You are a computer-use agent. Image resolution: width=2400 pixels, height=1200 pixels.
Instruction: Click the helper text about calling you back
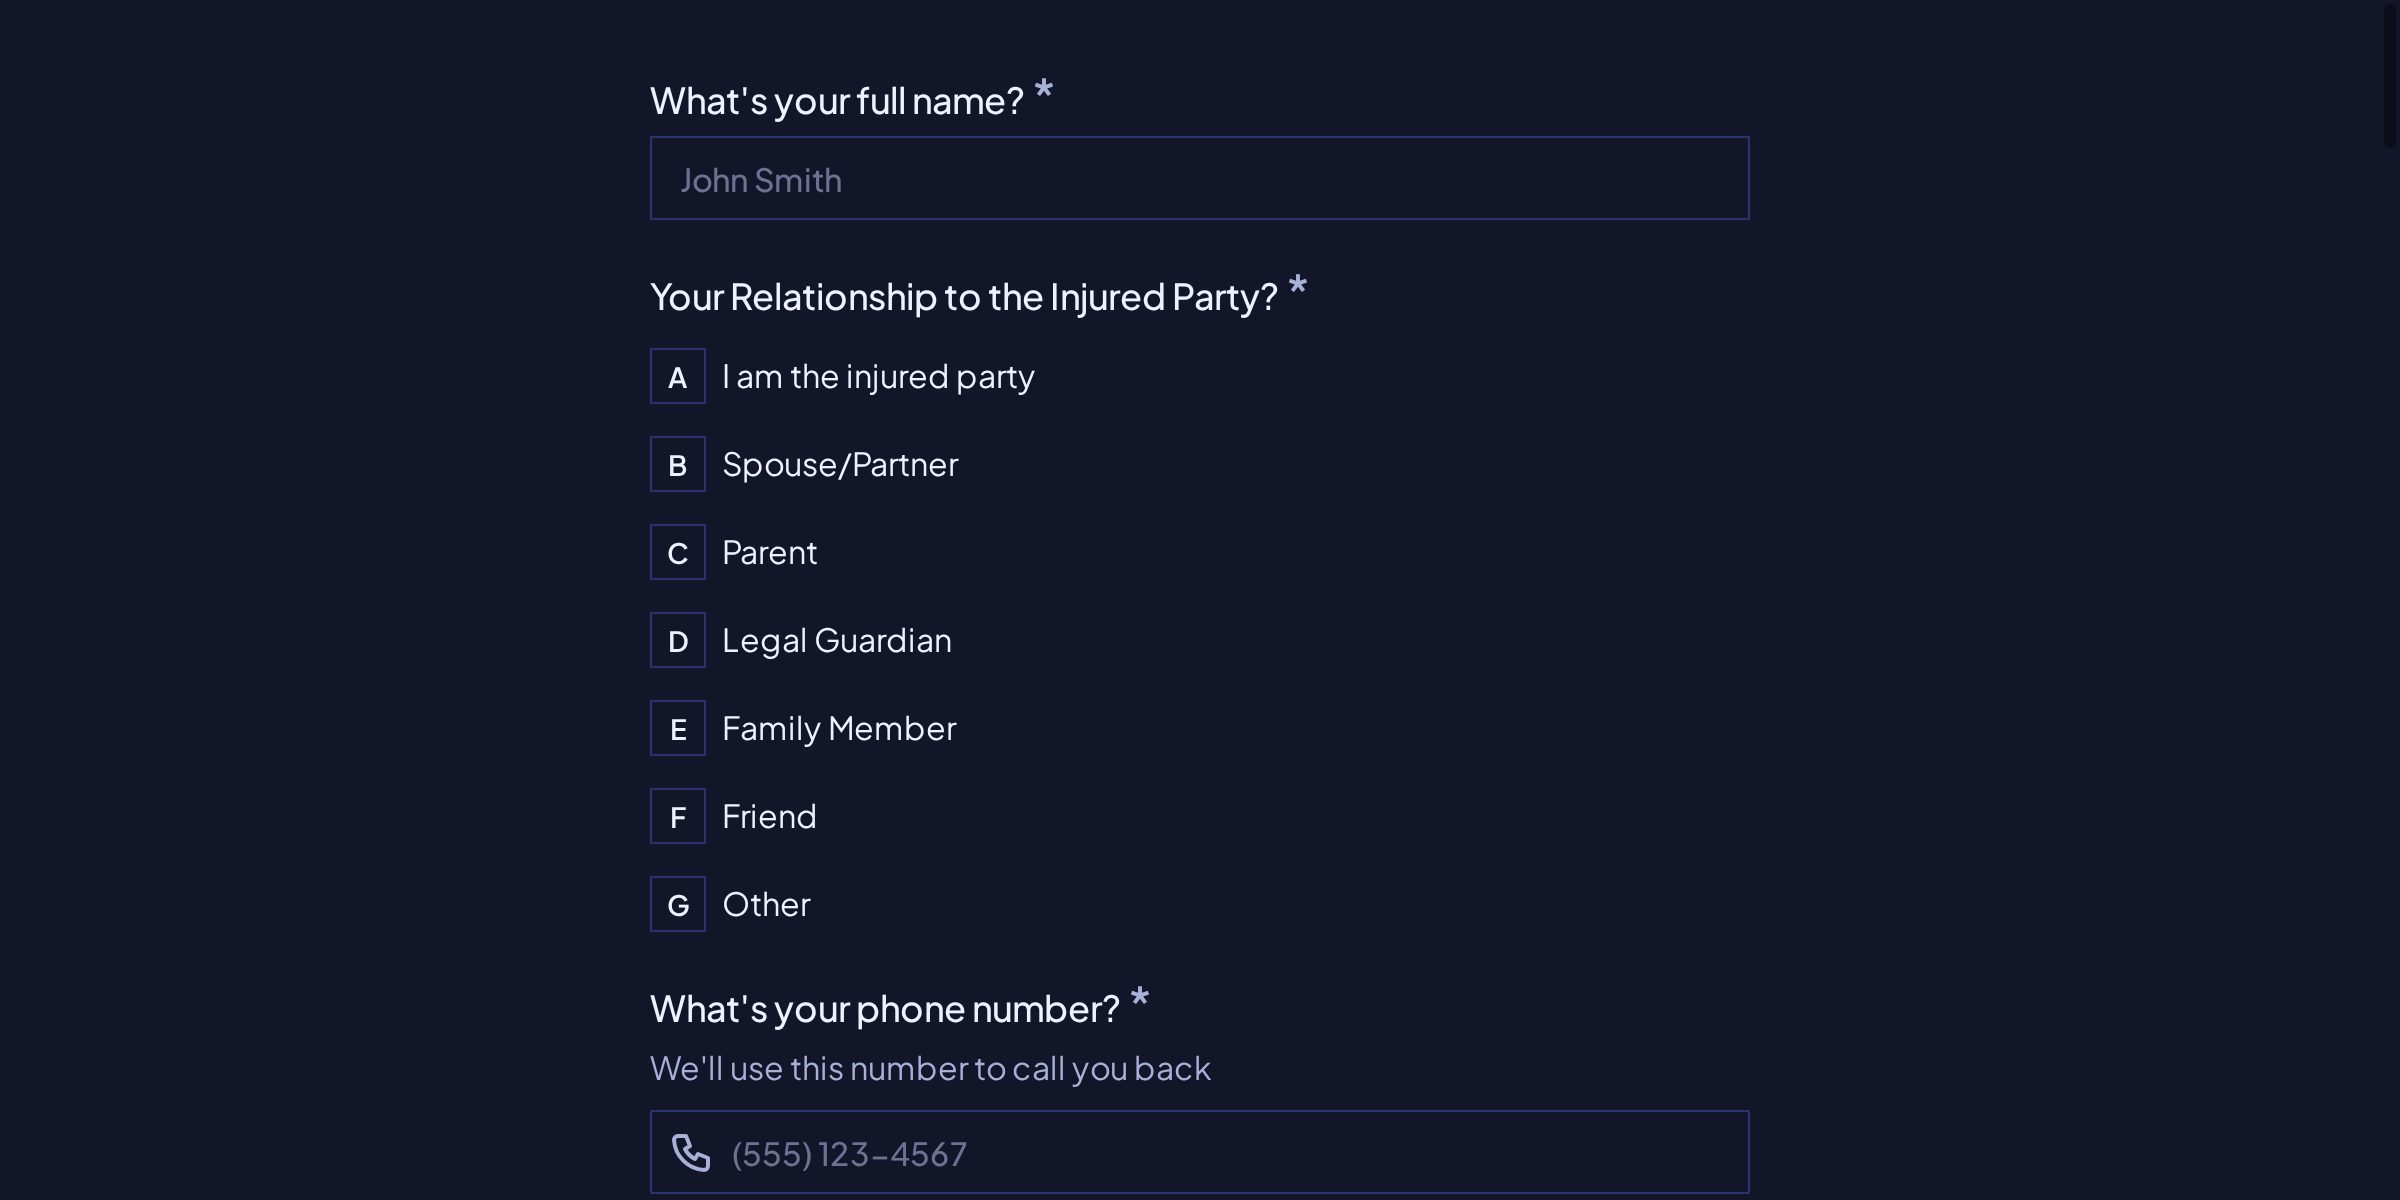pos(930,1067)
